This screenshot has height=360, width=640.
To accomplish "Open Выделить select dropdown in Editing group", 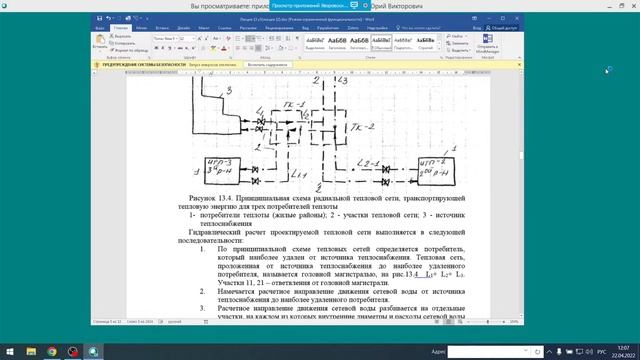I will [x=458, y=50].
